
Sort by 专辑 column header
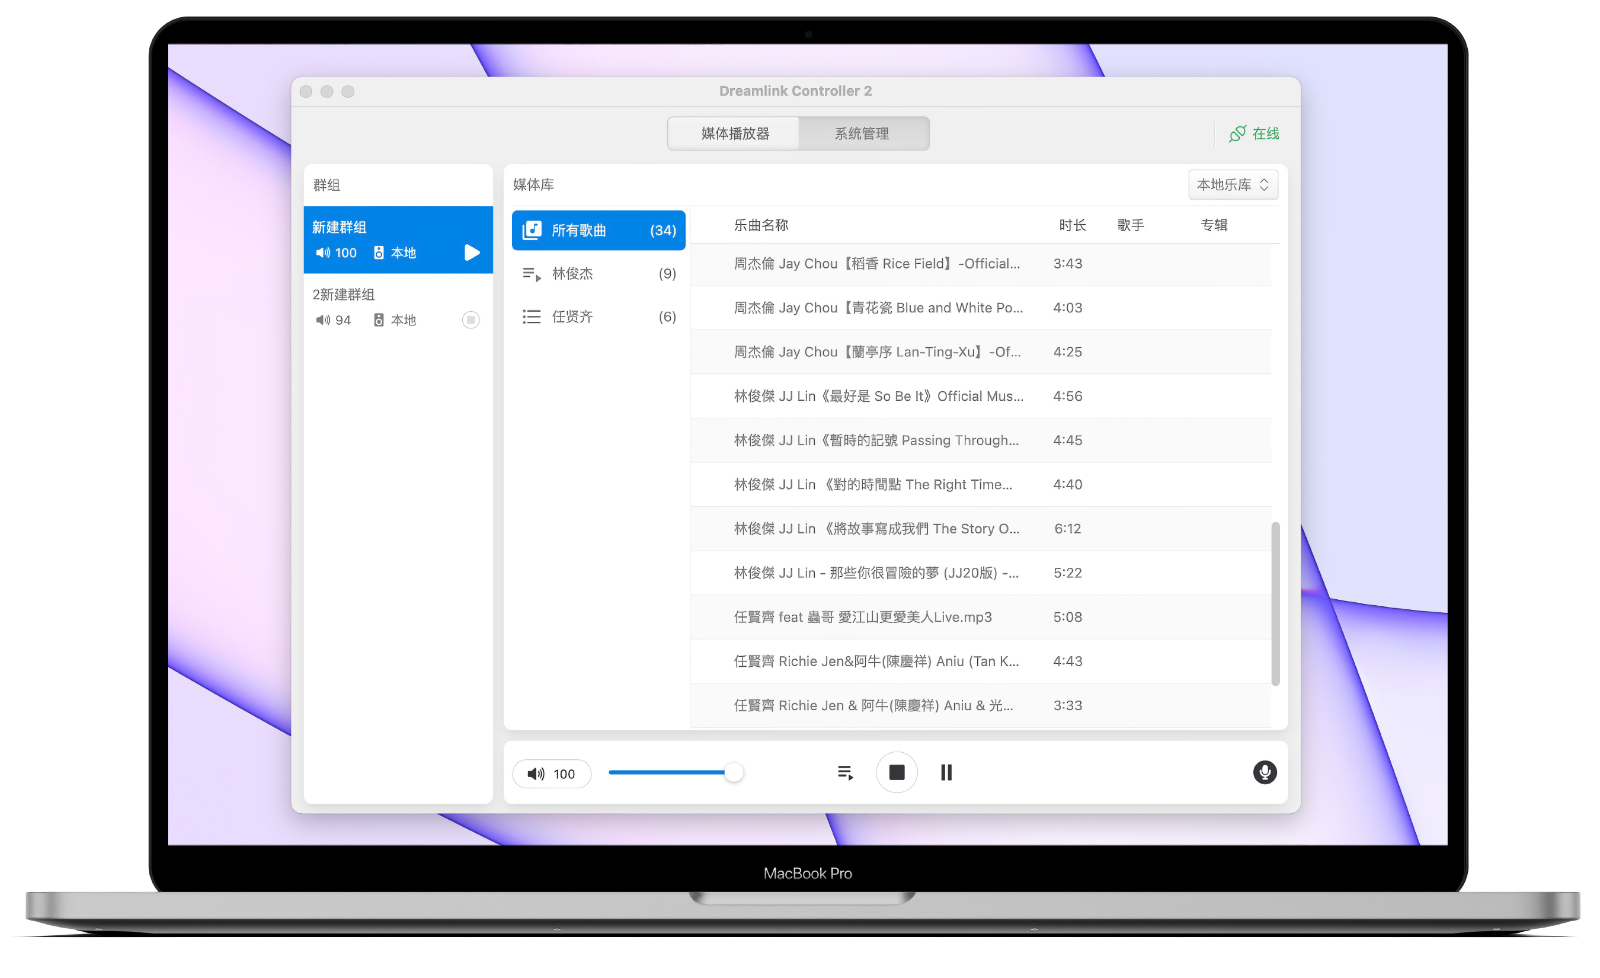click(1214, 225)
